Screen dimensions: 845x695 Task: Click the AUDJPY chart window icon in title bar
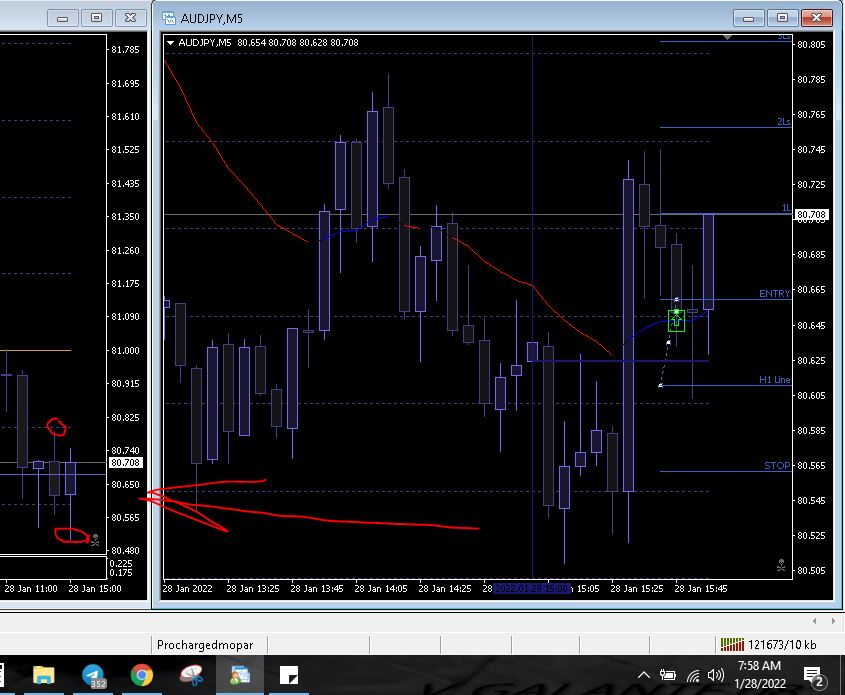(168, 18)
